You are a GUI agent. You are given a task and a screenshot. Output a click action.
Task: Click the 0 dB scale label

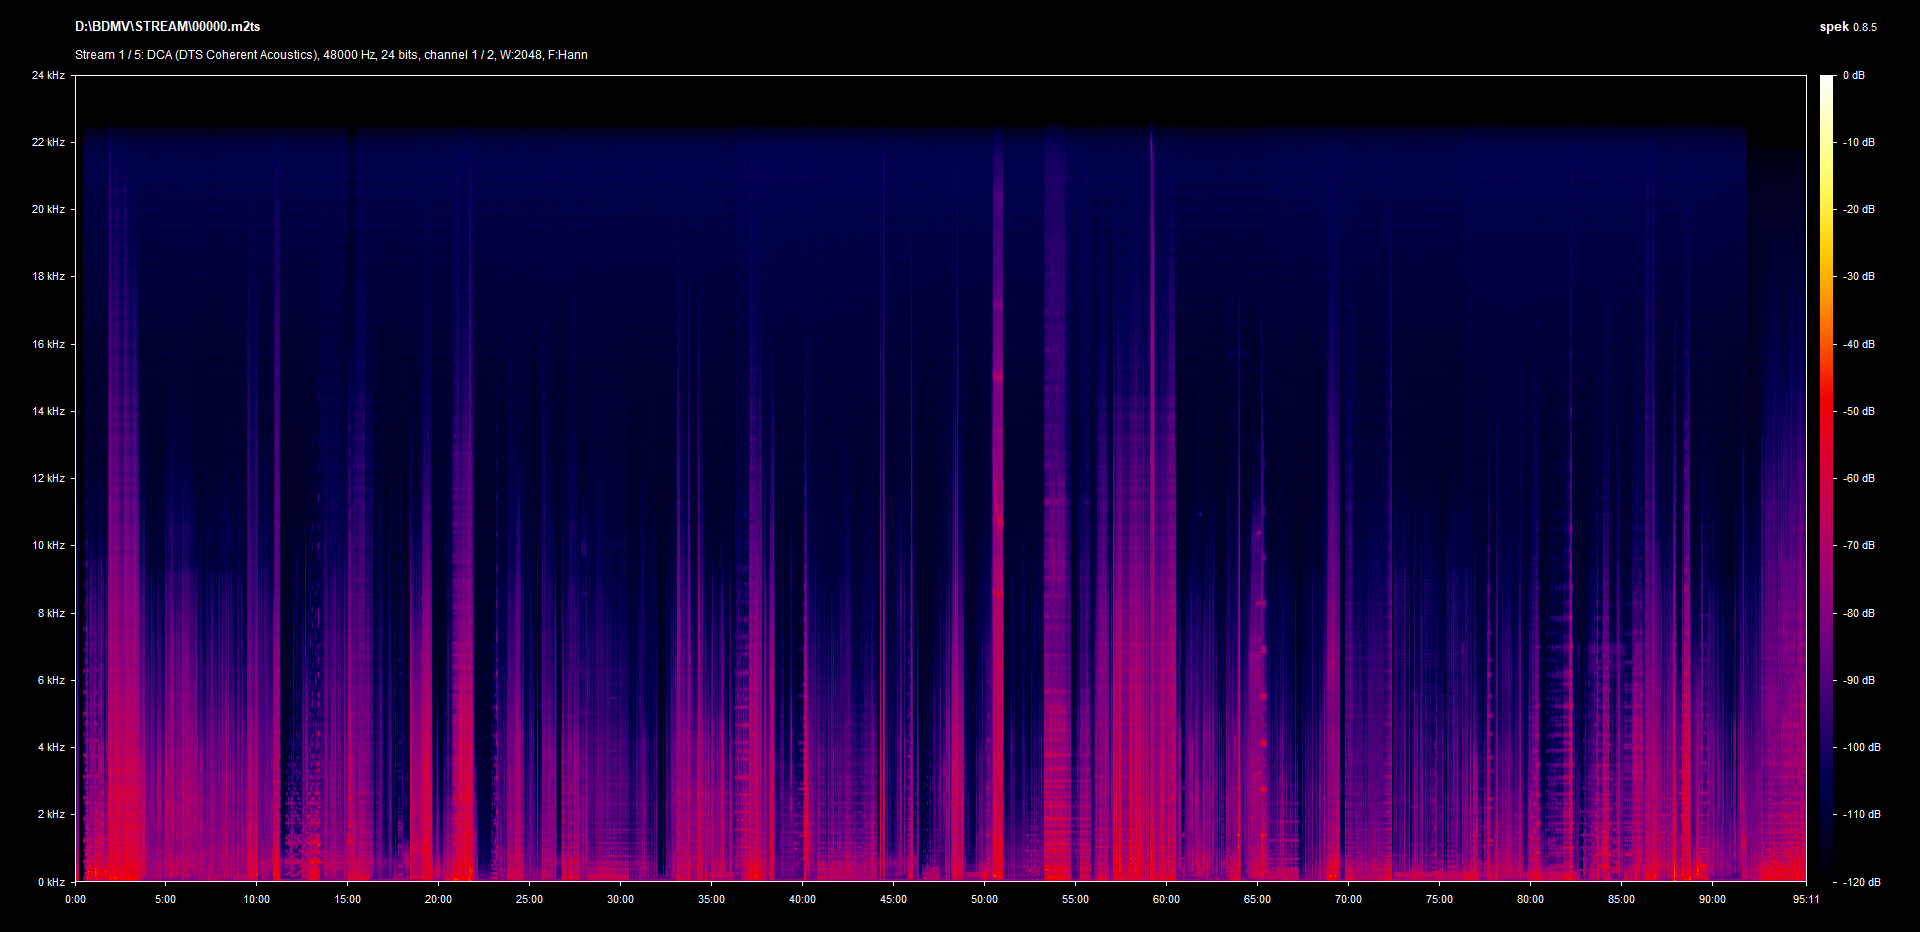pyautogui.click(x=1854, y=75)
